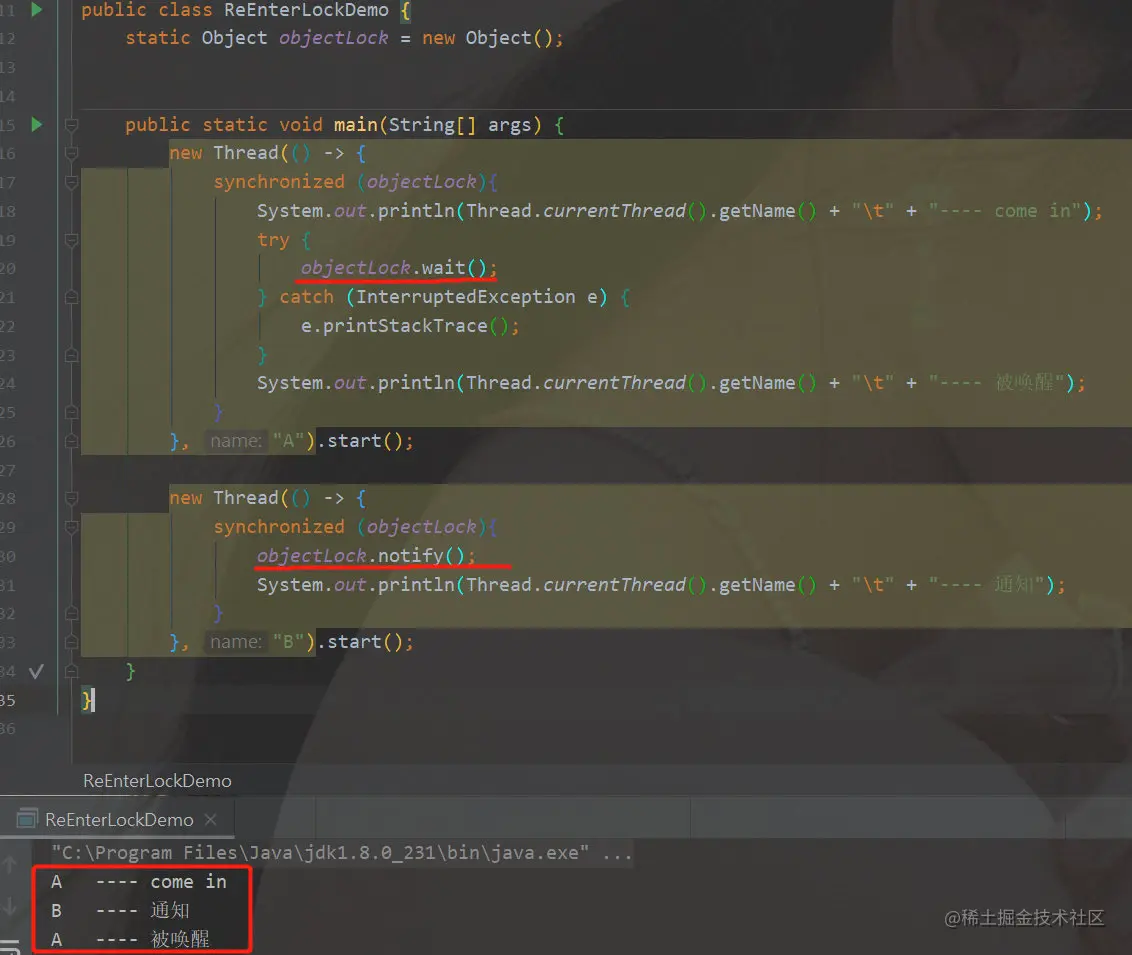Click the down-arrow icon in run console toolbar
Viewport: 1132px width, 955px height.
(10, 906)
